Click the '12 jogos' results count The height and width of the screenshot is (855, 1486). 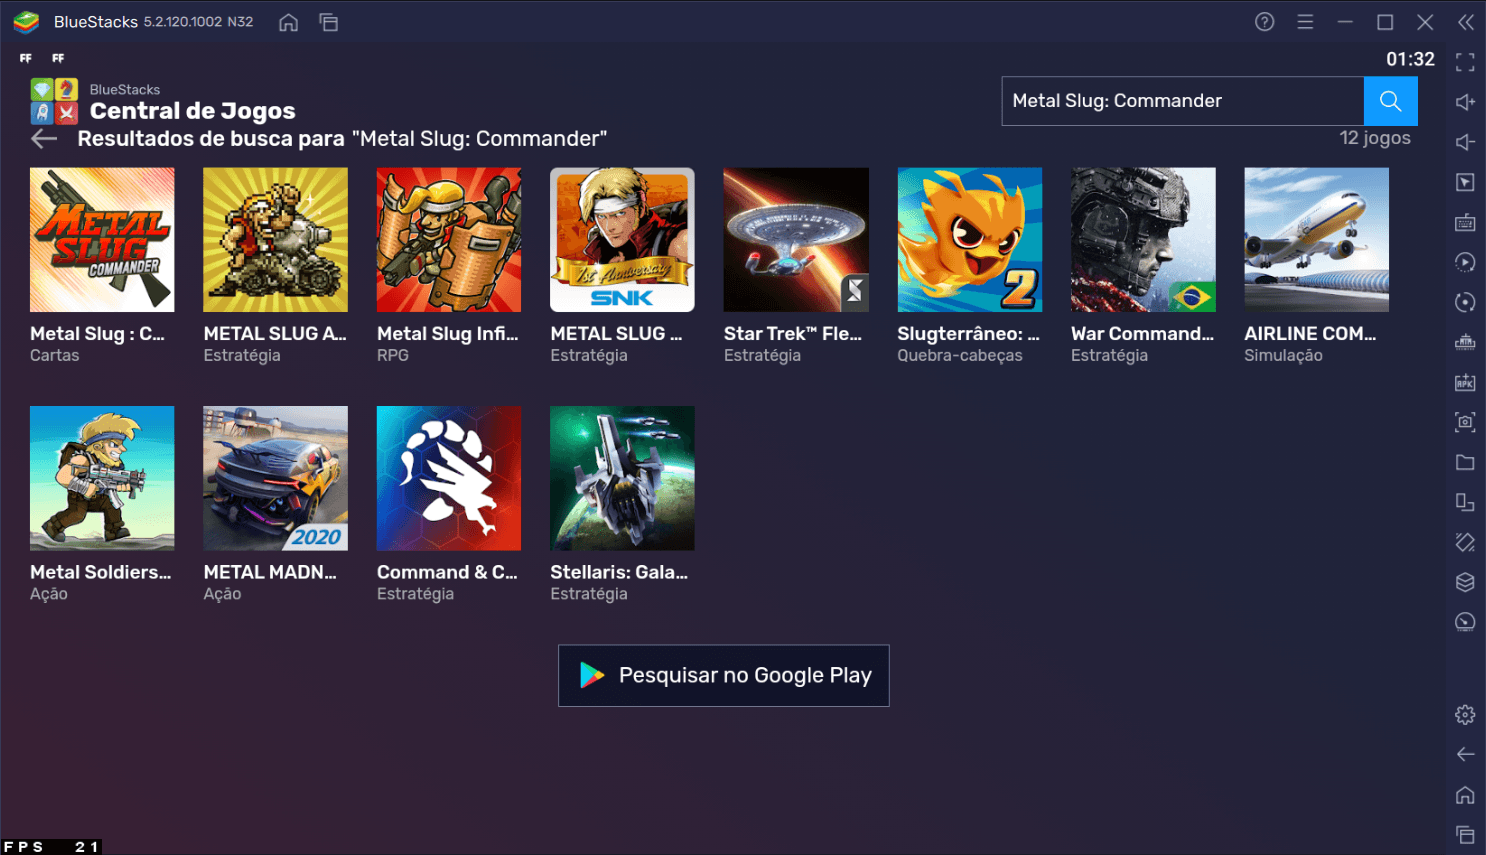pyautogui.click(x=1375, y=138)
